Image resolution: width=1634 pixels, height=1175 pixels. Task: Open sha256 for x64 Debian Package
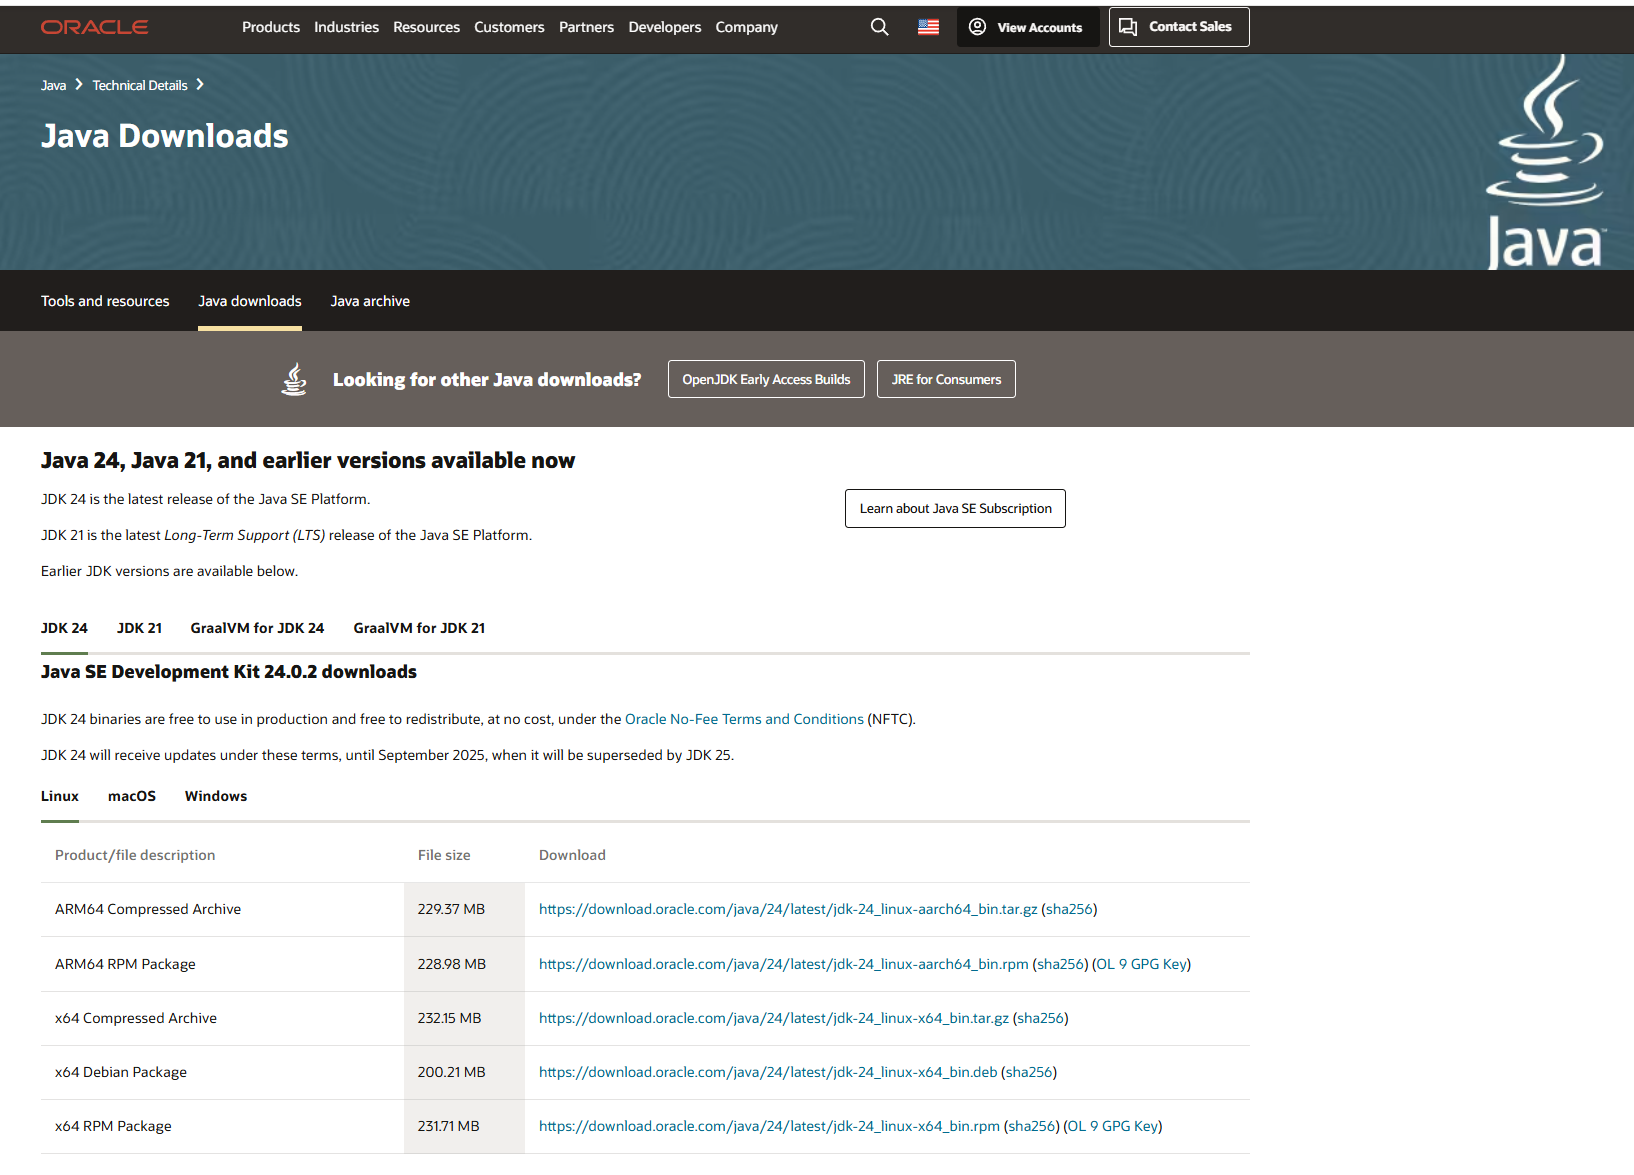(x=1029, y=1072)
